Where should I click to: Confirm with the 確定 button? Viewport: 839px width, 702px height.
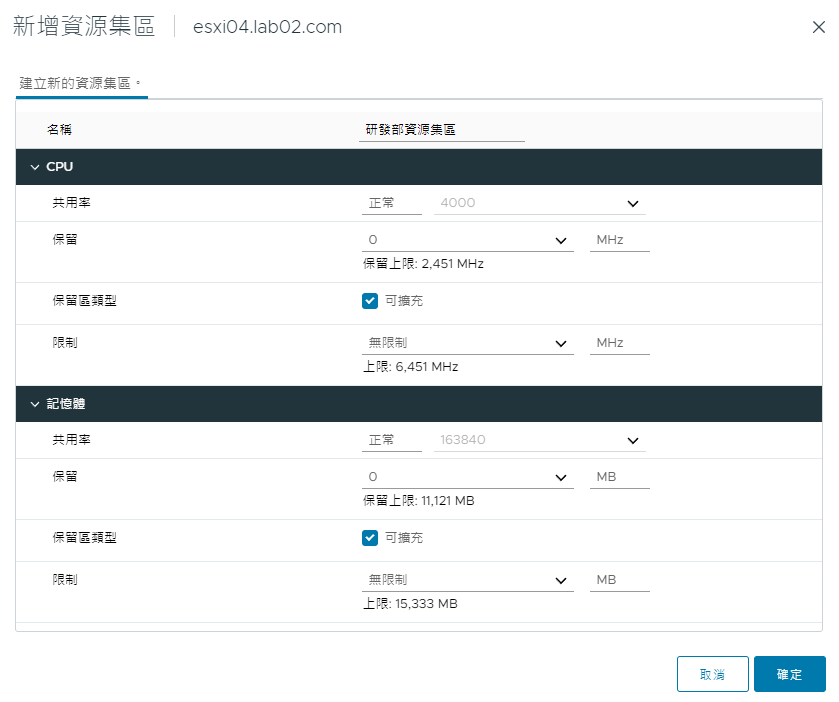point(789,674)
